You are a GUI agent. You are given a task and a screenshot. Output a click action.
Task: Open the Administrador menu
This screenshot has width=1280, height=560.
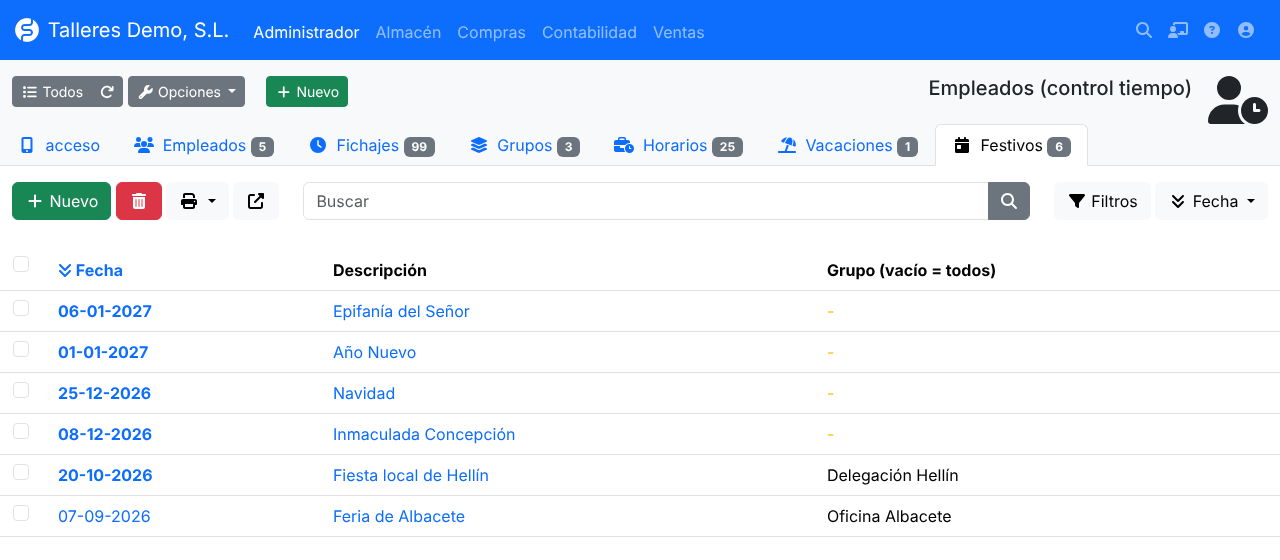pyautogui.click(x=306, y=32)
